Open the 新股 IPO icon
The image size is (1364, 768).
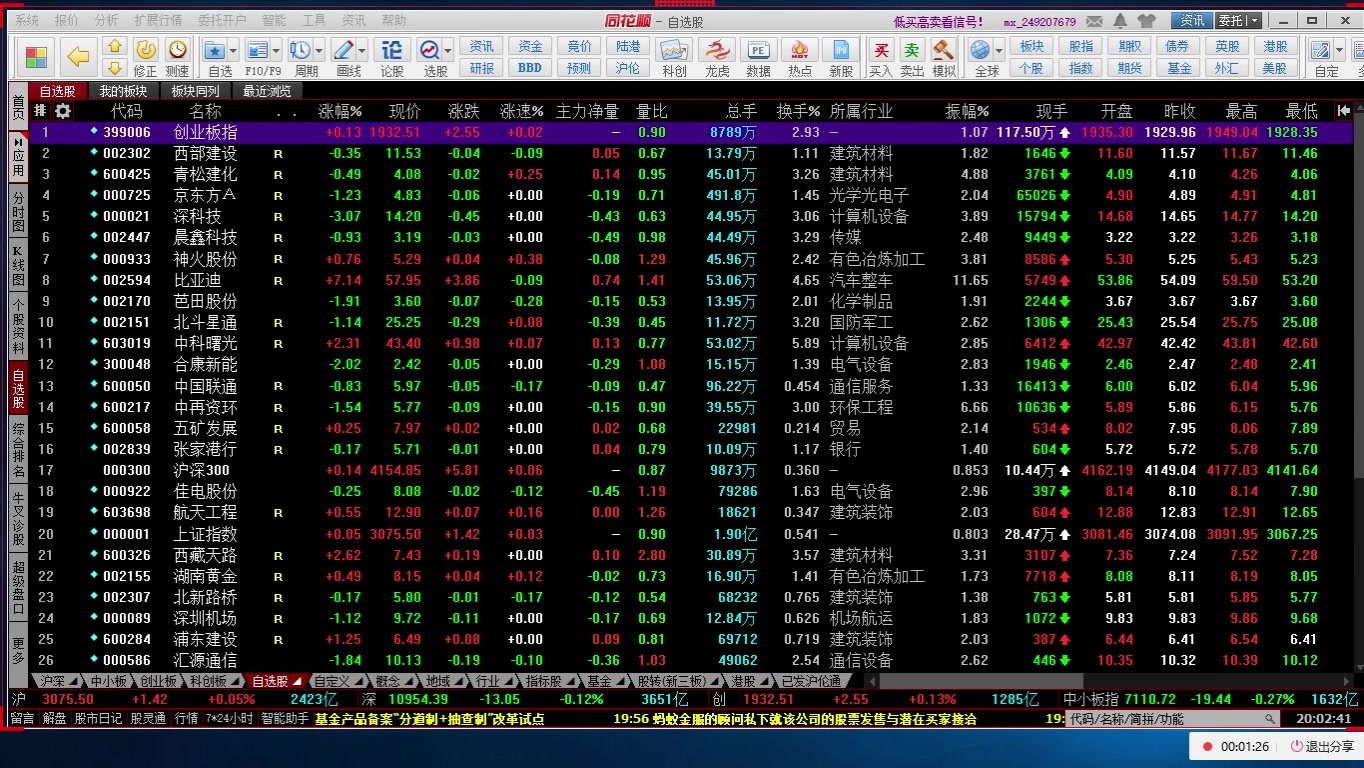(x=841, y=56)
